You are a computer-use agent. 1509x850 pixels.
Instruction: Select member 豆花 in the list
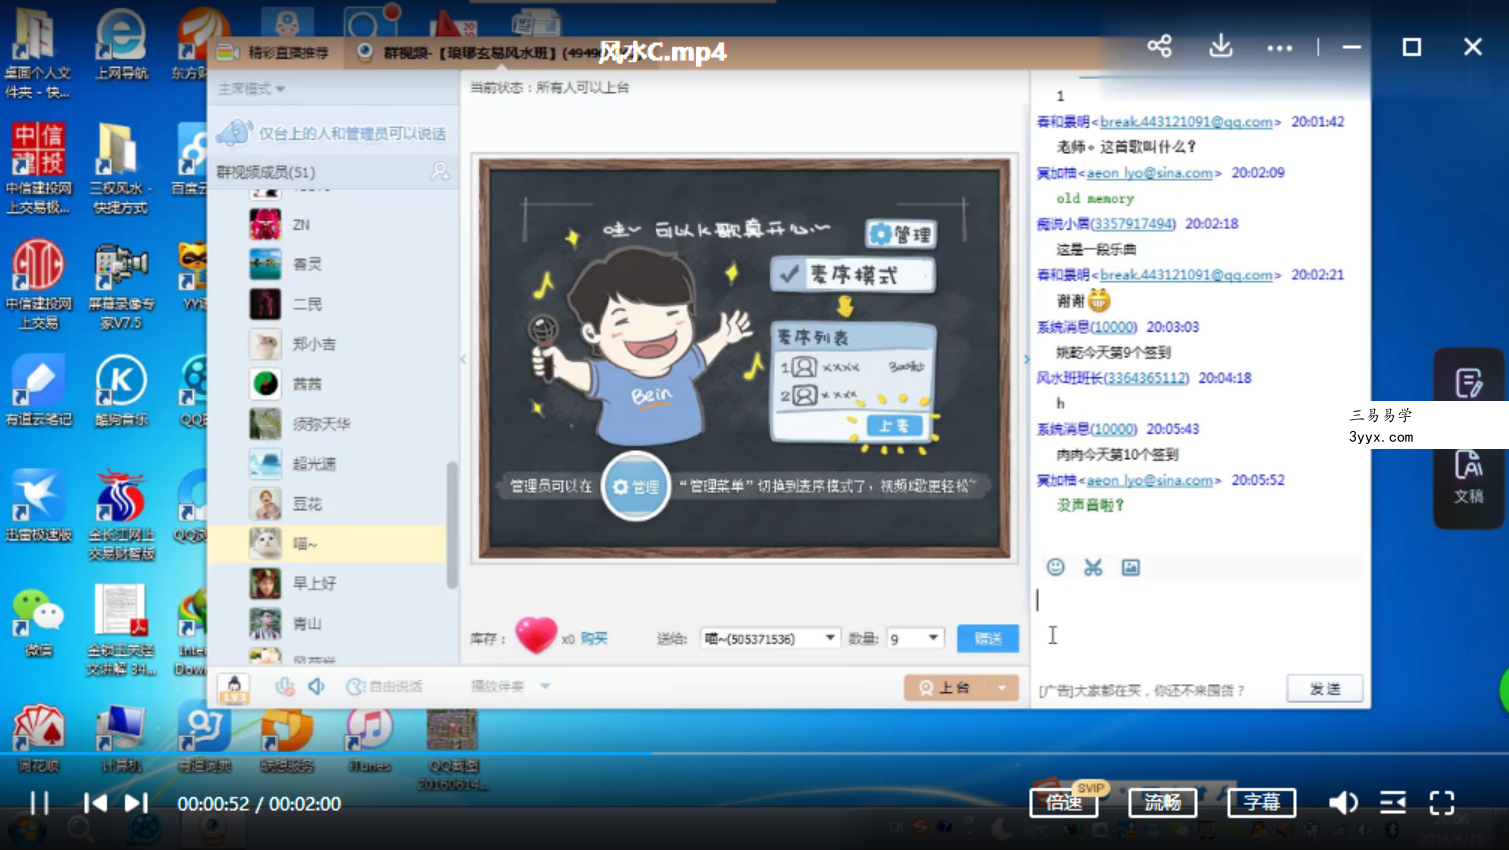pyautogui.click(x=328, y=504)
